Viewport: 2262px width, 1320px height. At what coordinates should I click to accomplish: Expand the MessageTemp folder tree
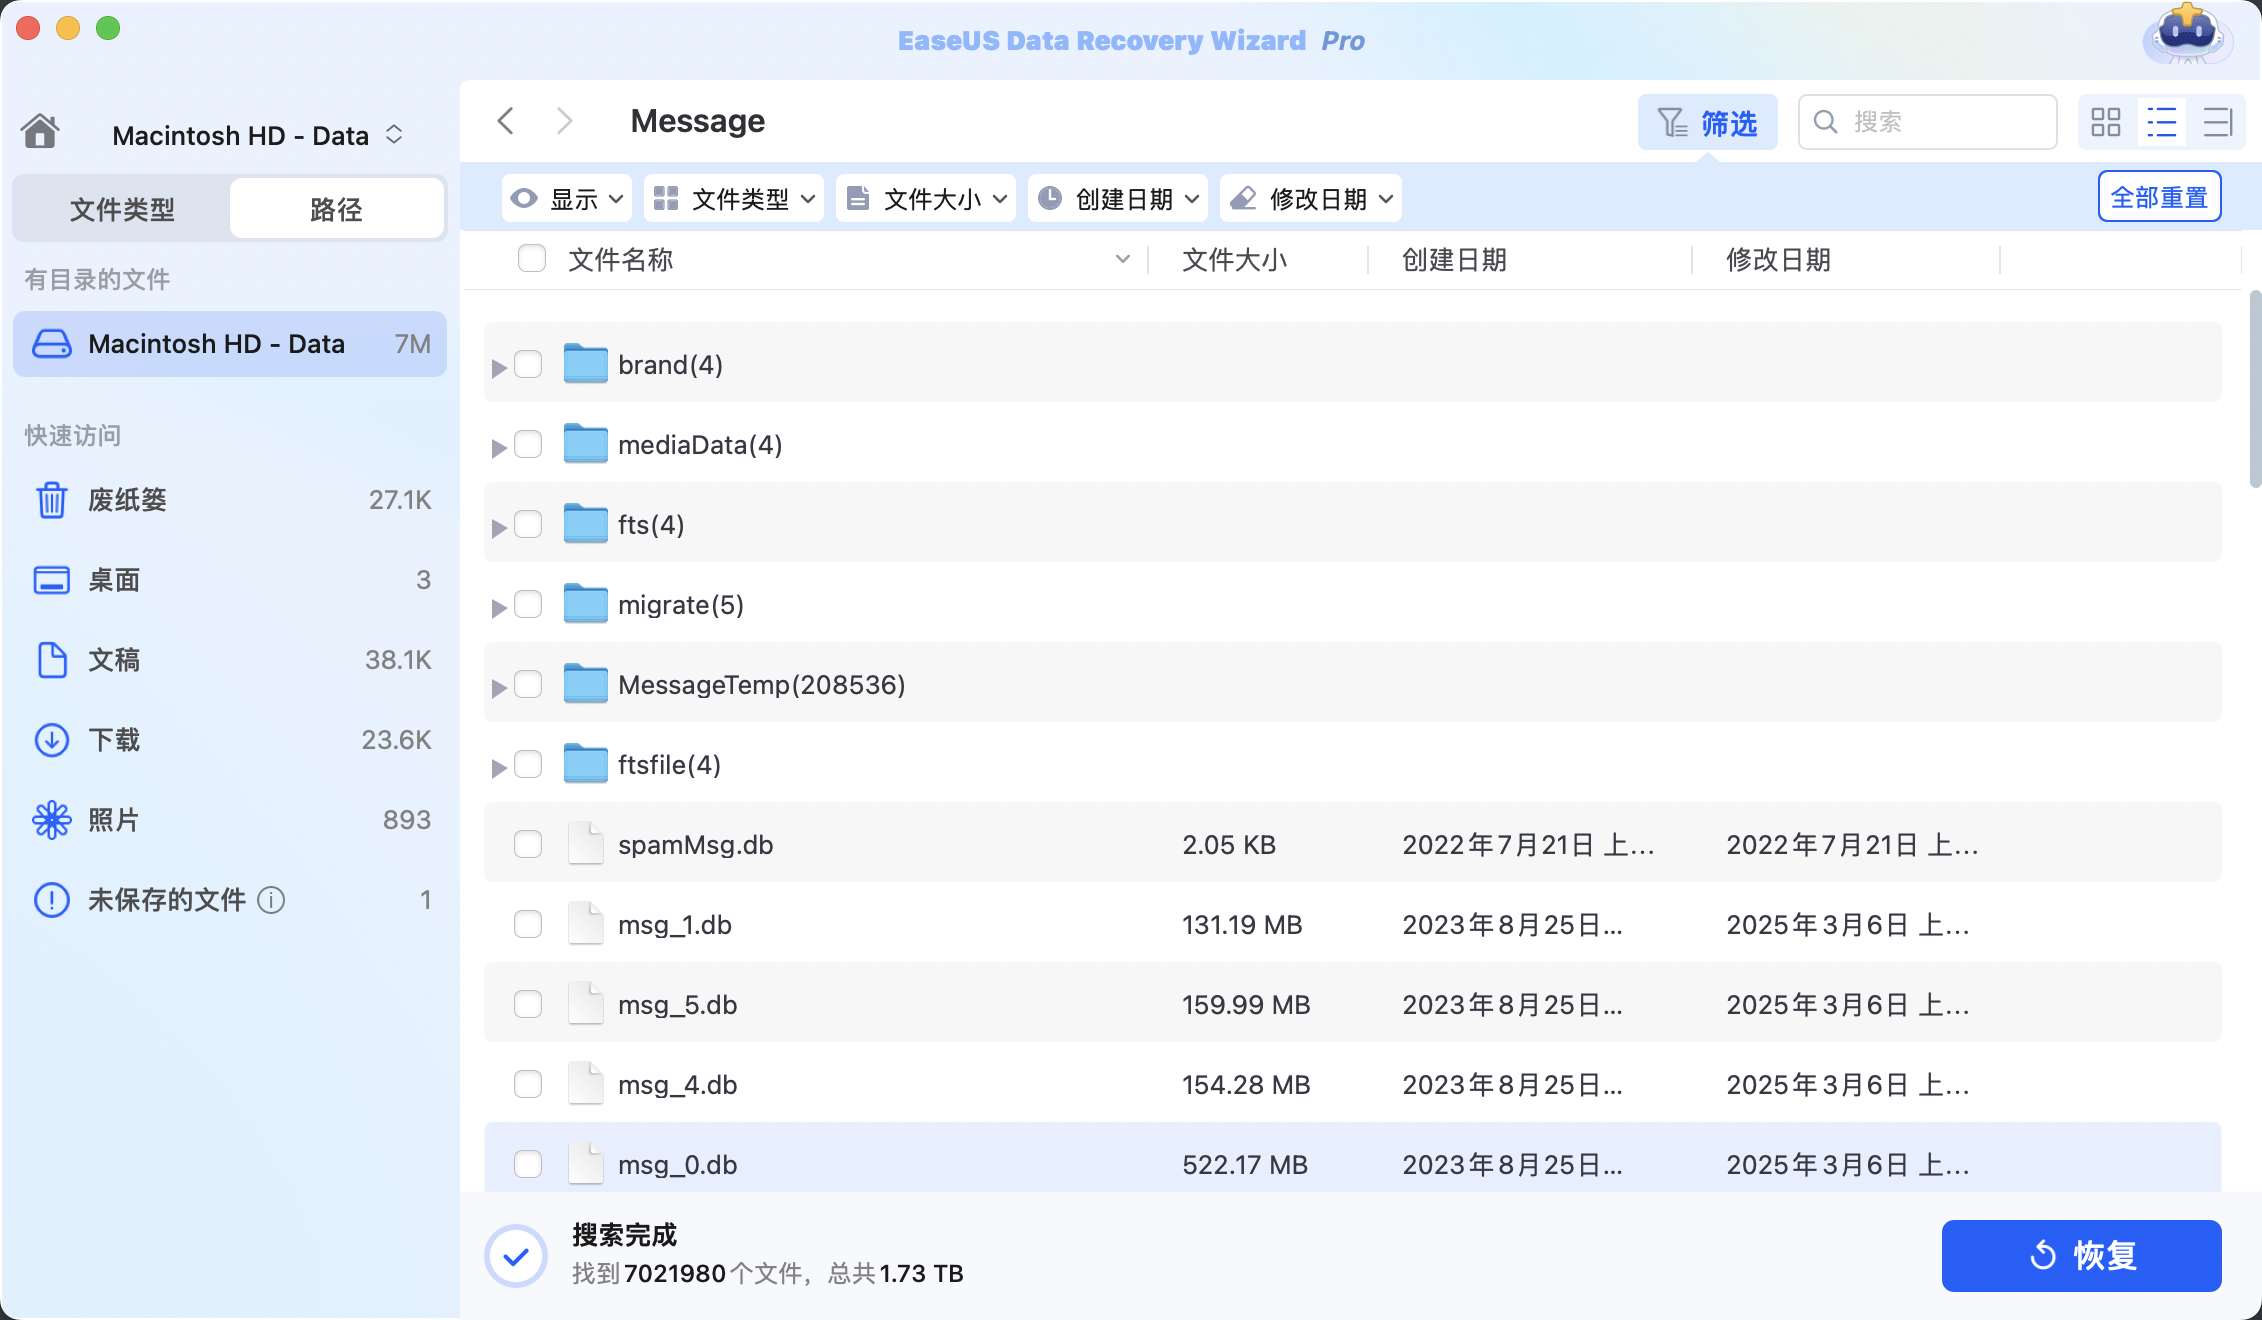[x=498, y=688]
